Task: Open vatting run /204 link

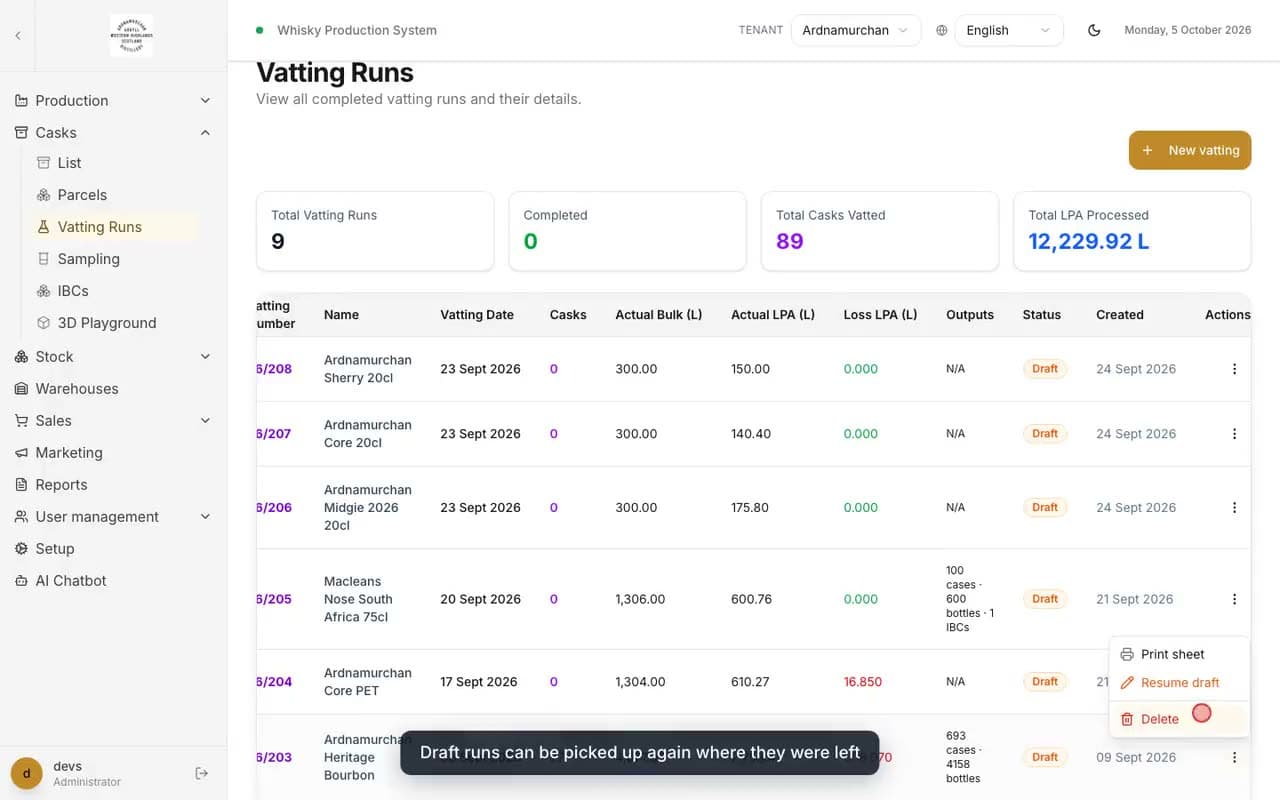Action: point(274,682)
